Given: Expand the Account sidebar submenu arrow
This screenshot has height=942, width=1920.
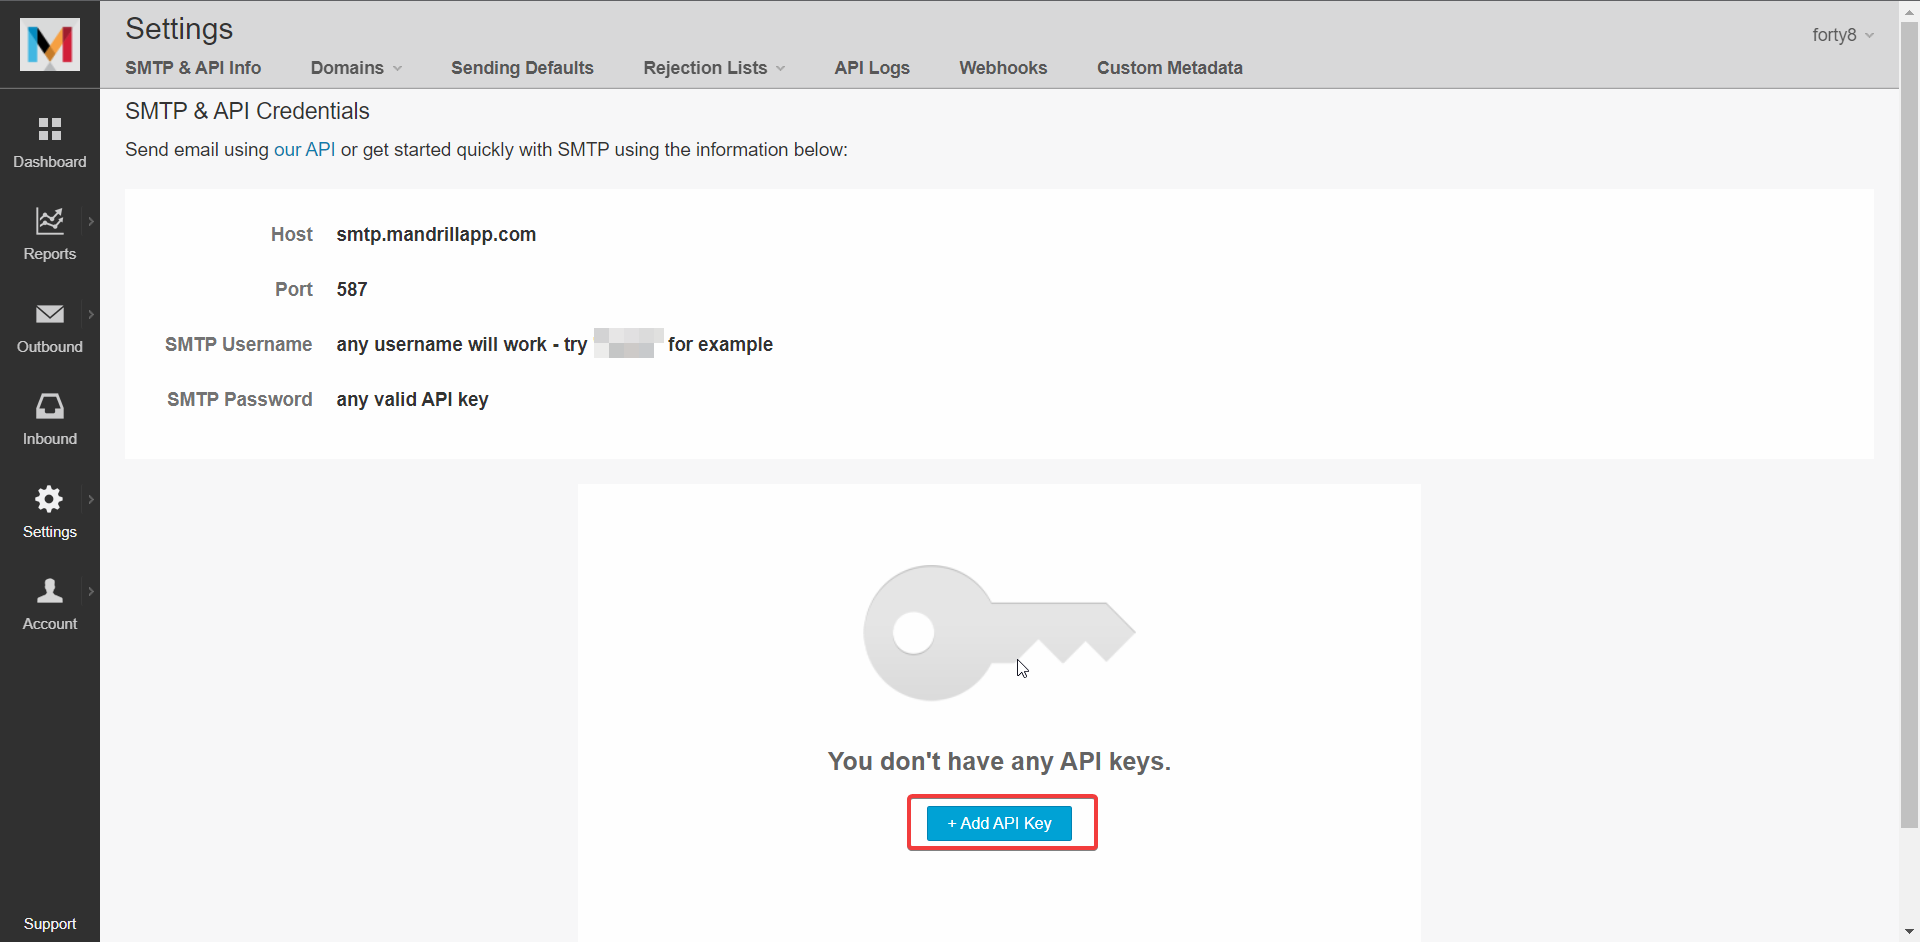Looking at the screenshot, I should (91, 591).
